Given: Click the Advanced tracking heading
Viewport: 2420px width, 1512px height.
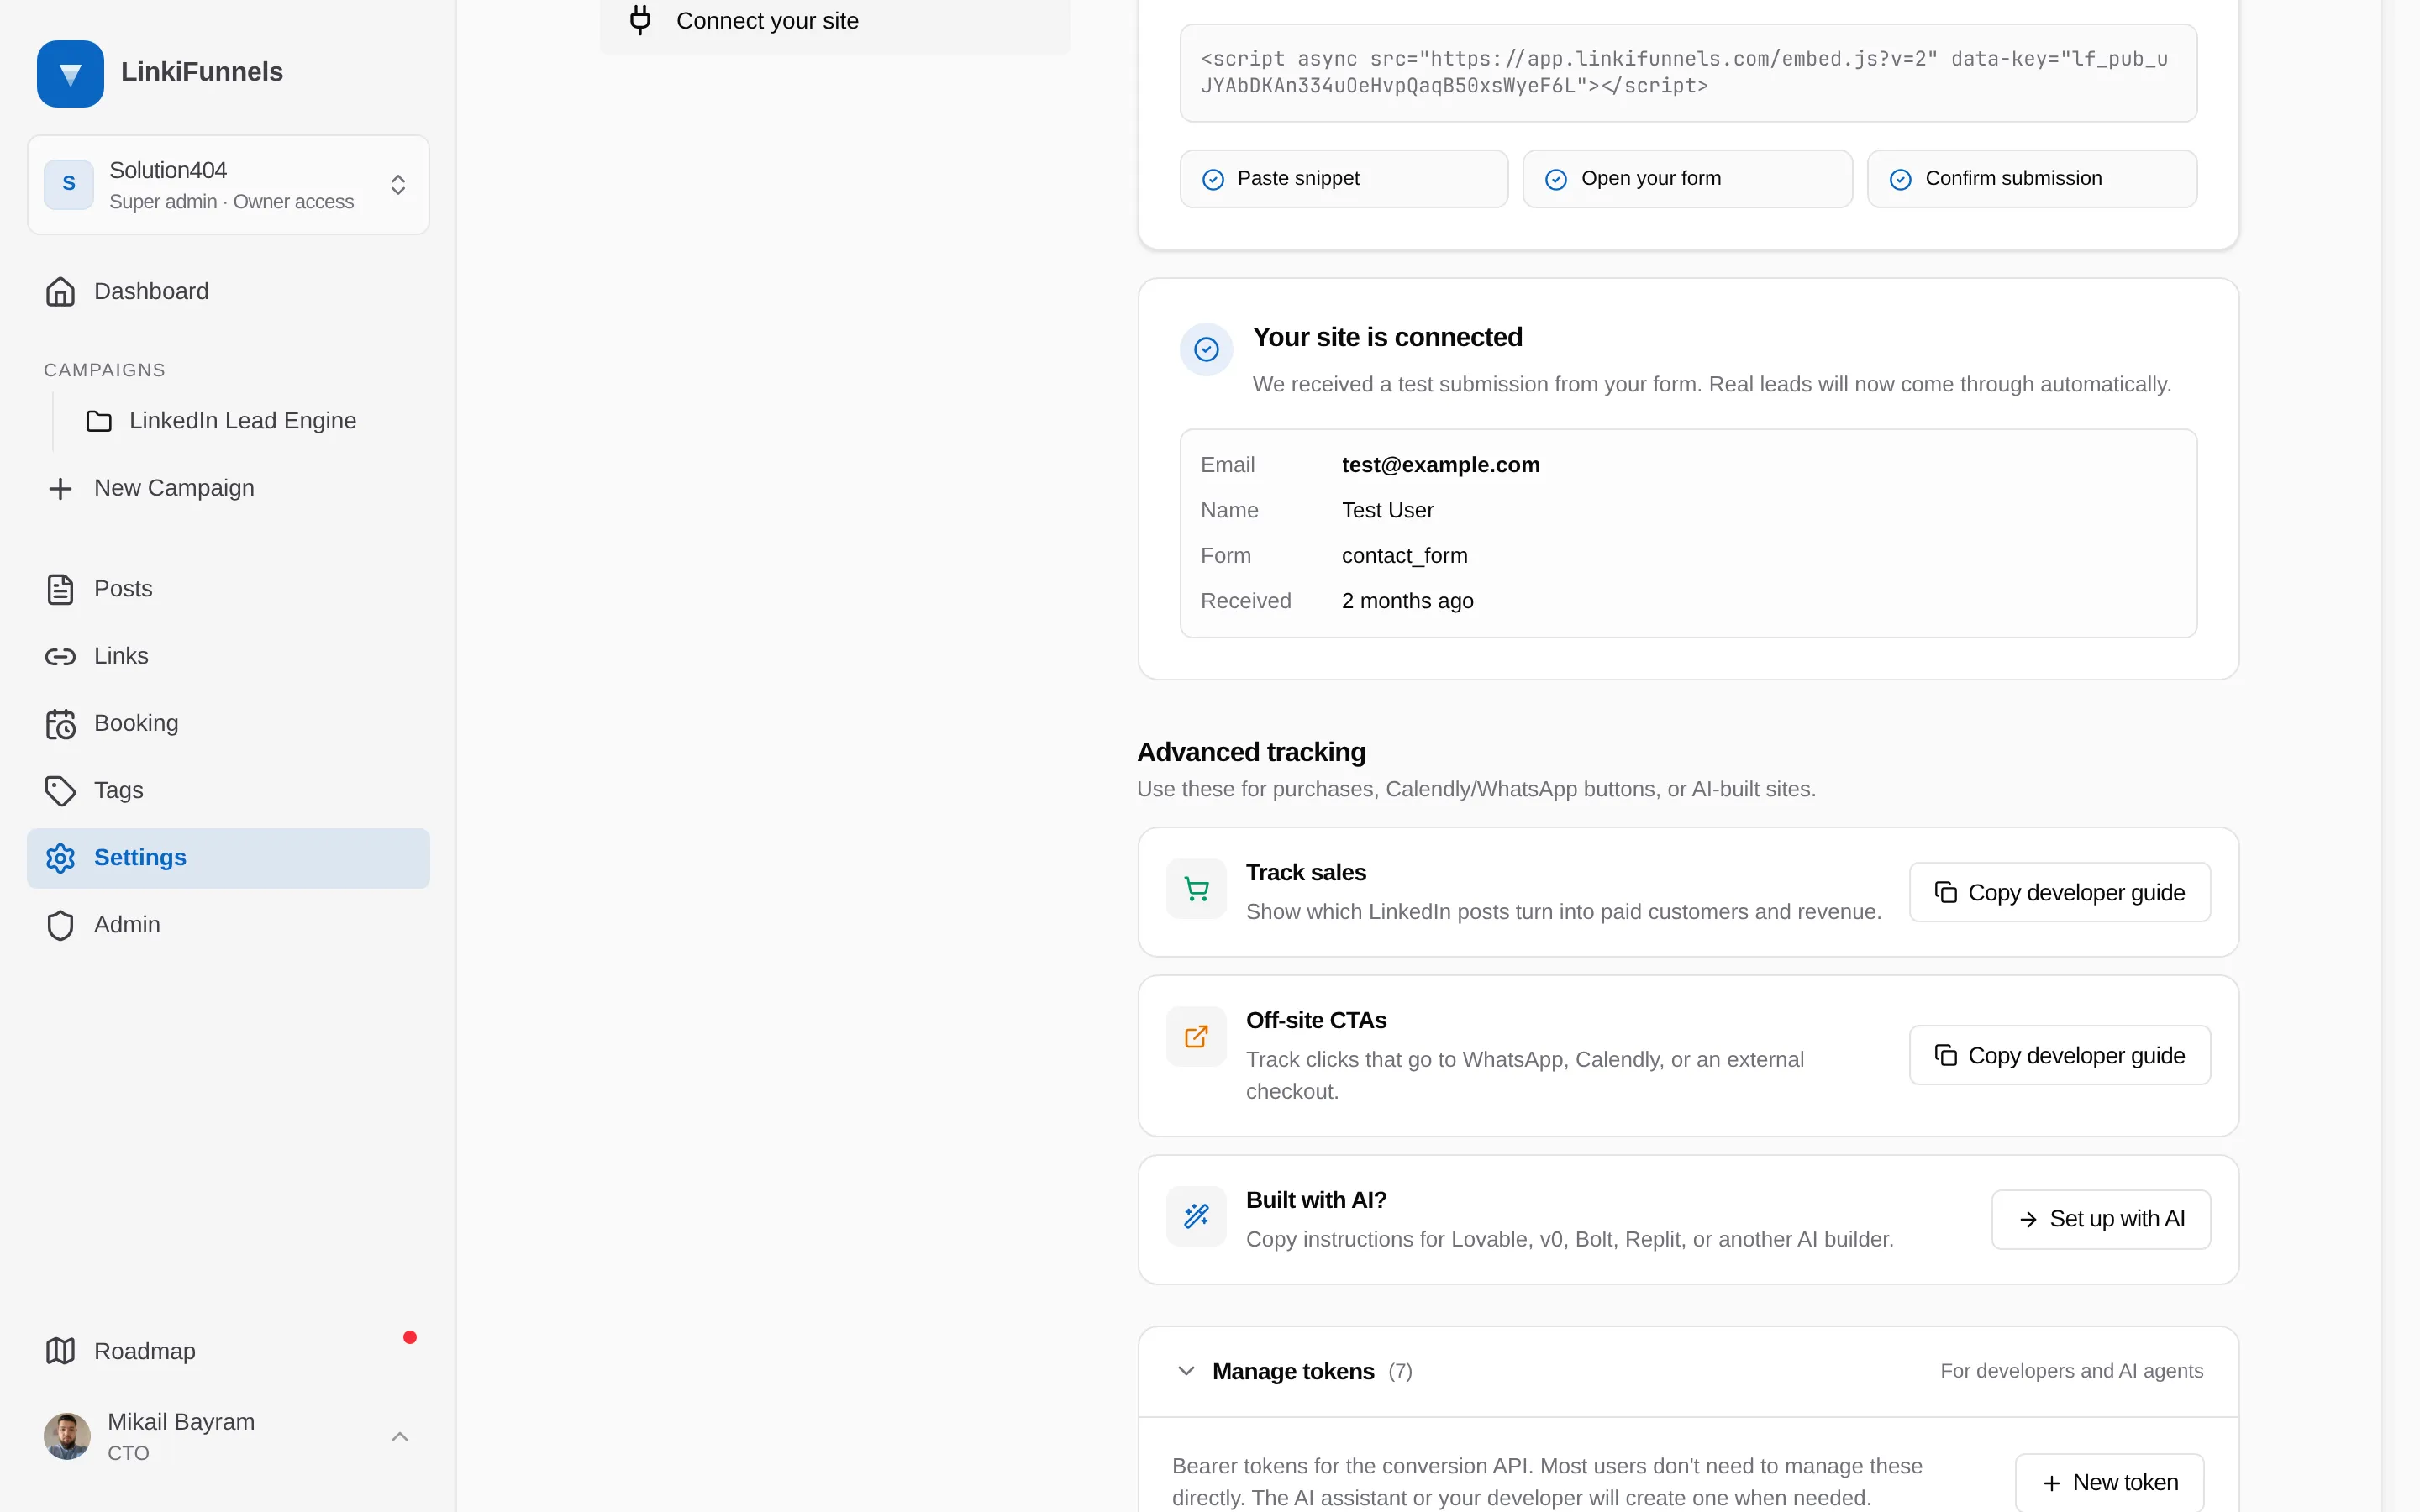Looking at the screenshot, I should tap(1251, 752).
